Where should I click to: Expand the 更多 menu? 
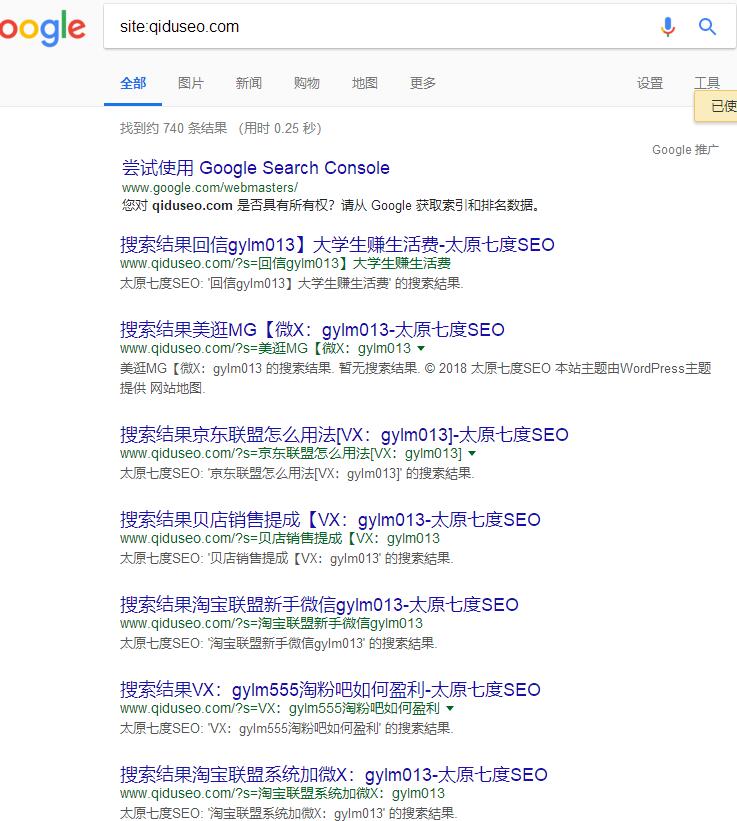pyautogui.click(x=423, y=83)
